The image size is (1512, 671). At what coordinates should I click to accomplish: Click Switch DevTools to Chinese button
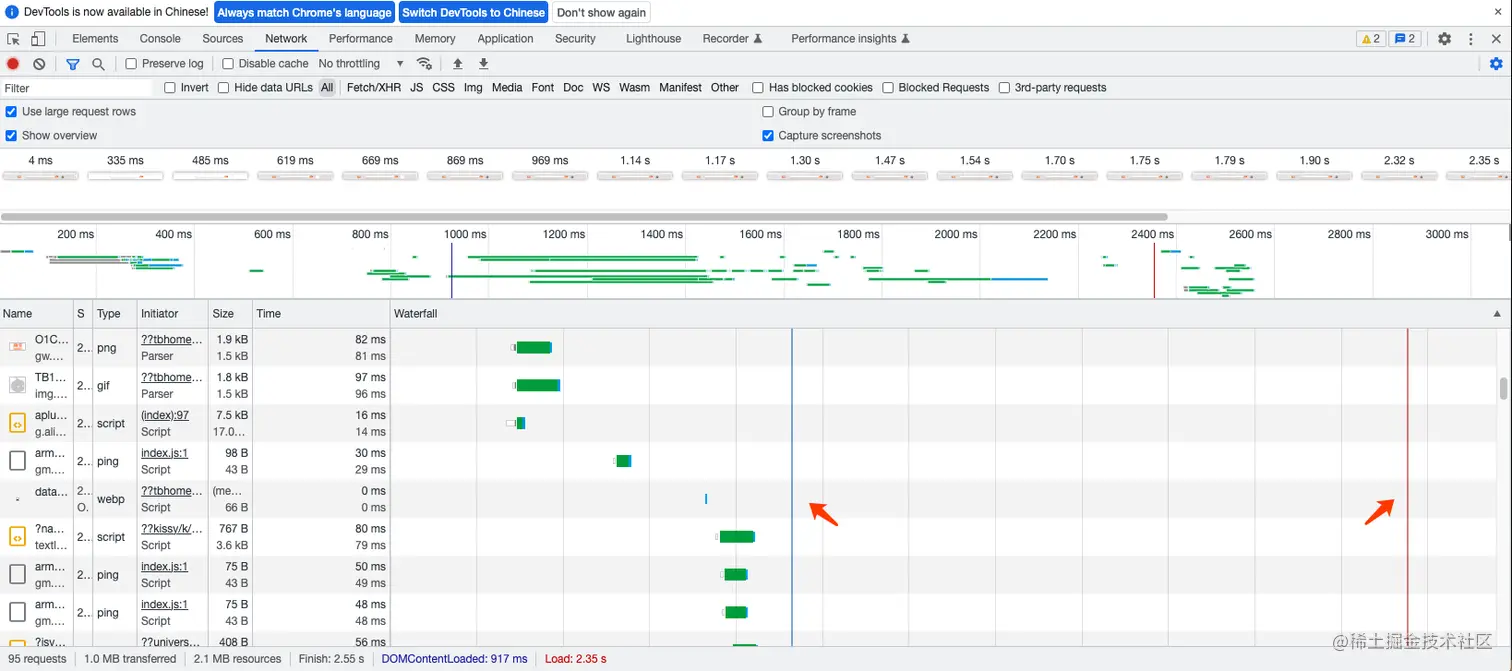click(474, 13)
